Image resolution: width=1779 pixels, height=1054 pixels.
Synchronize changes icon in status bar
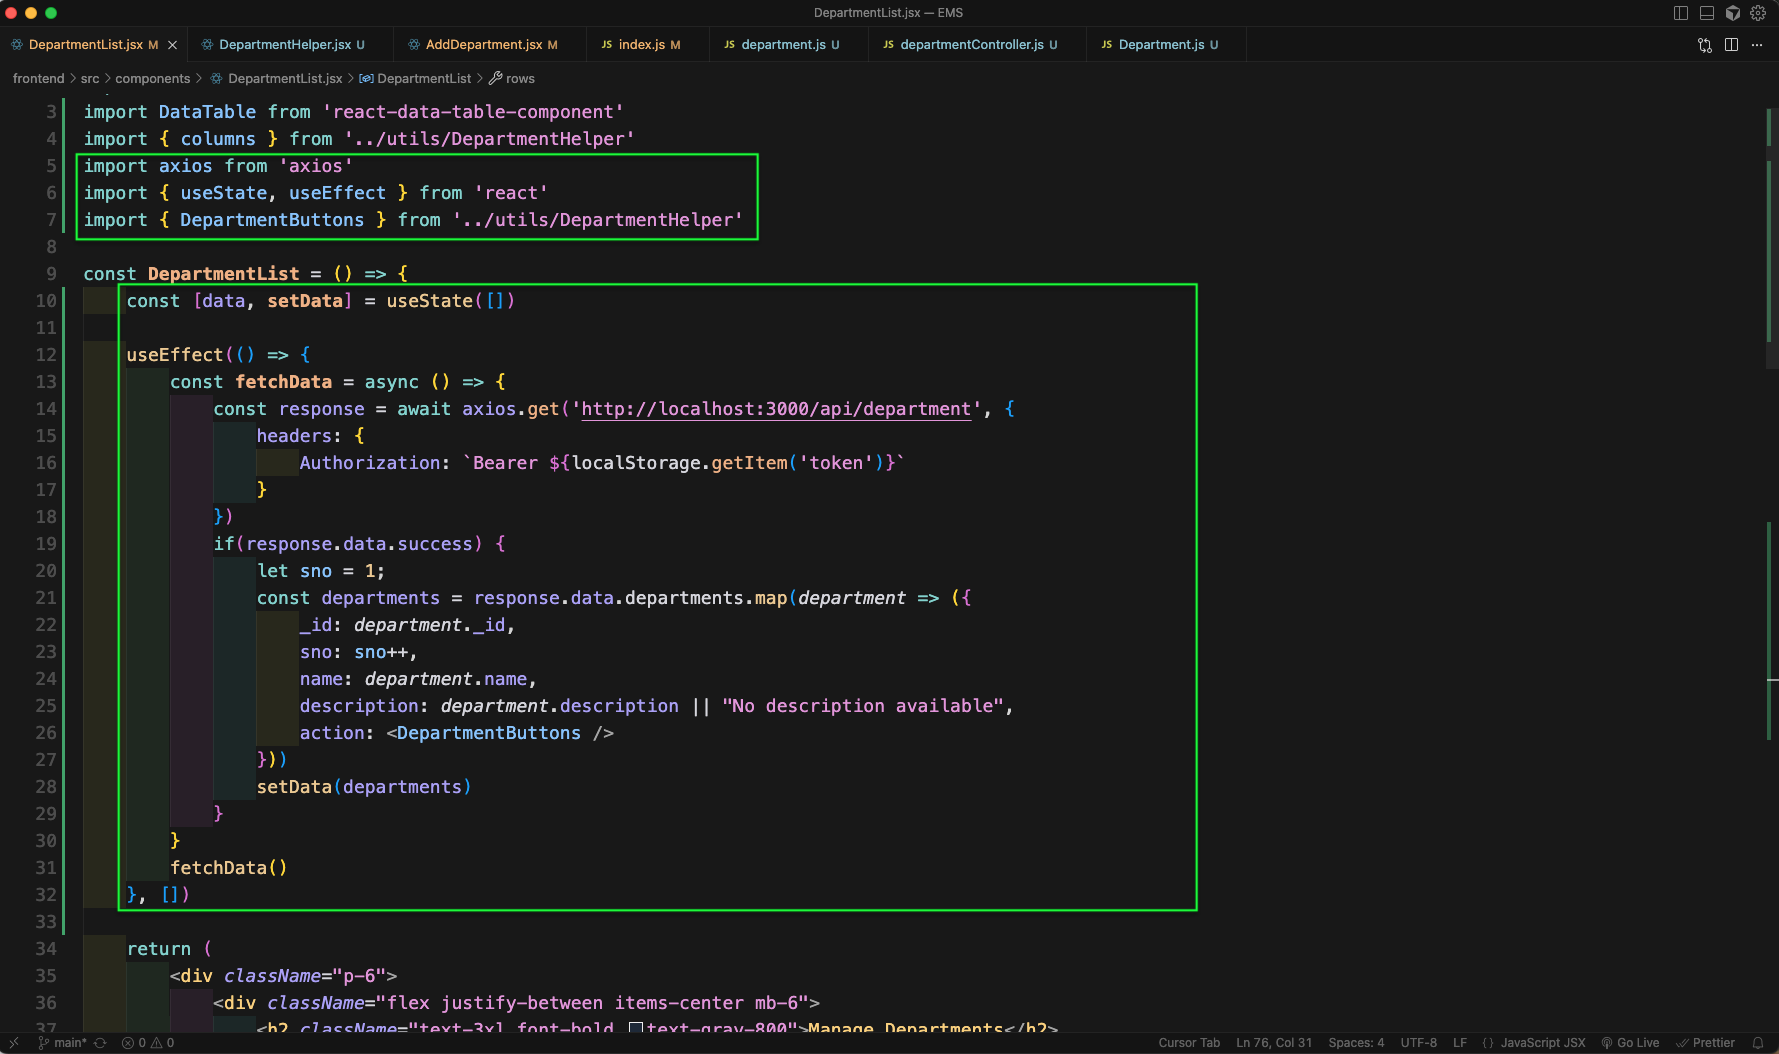(100, 1043)
